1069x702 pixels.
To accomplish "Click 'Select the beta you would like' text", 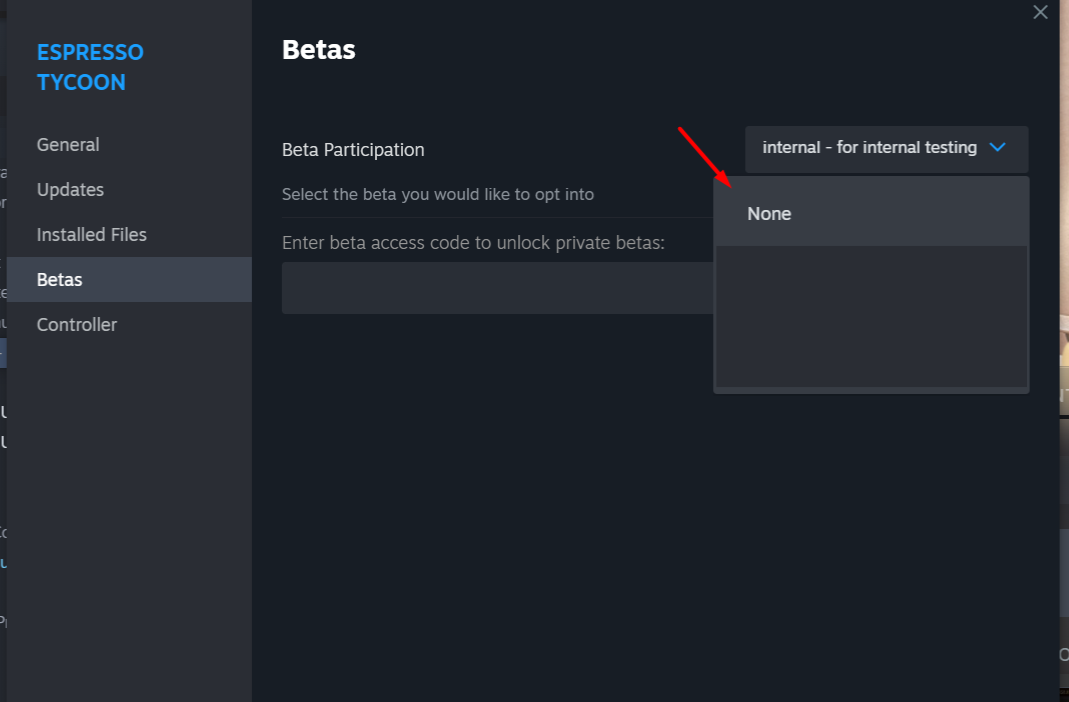I will [438, 194].
